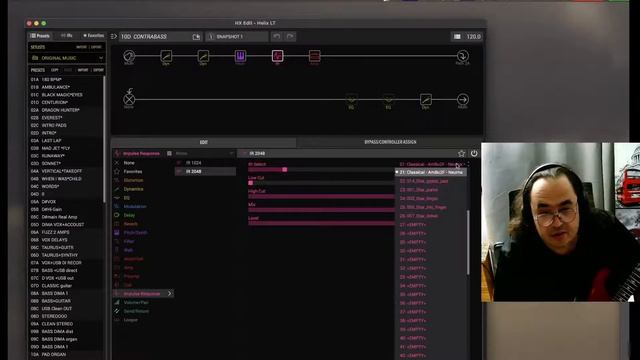Switch to the Favorites tab

pyautogui.click(x=94, y=36)
